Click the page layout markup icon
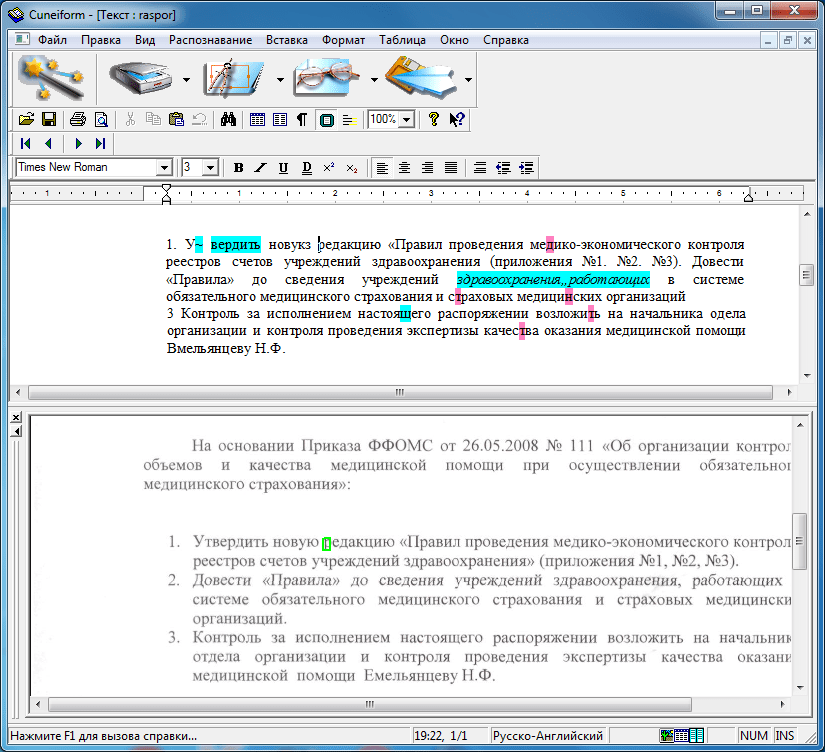The width and height of the screenshot is (825, 752). (x=235, y=79)
